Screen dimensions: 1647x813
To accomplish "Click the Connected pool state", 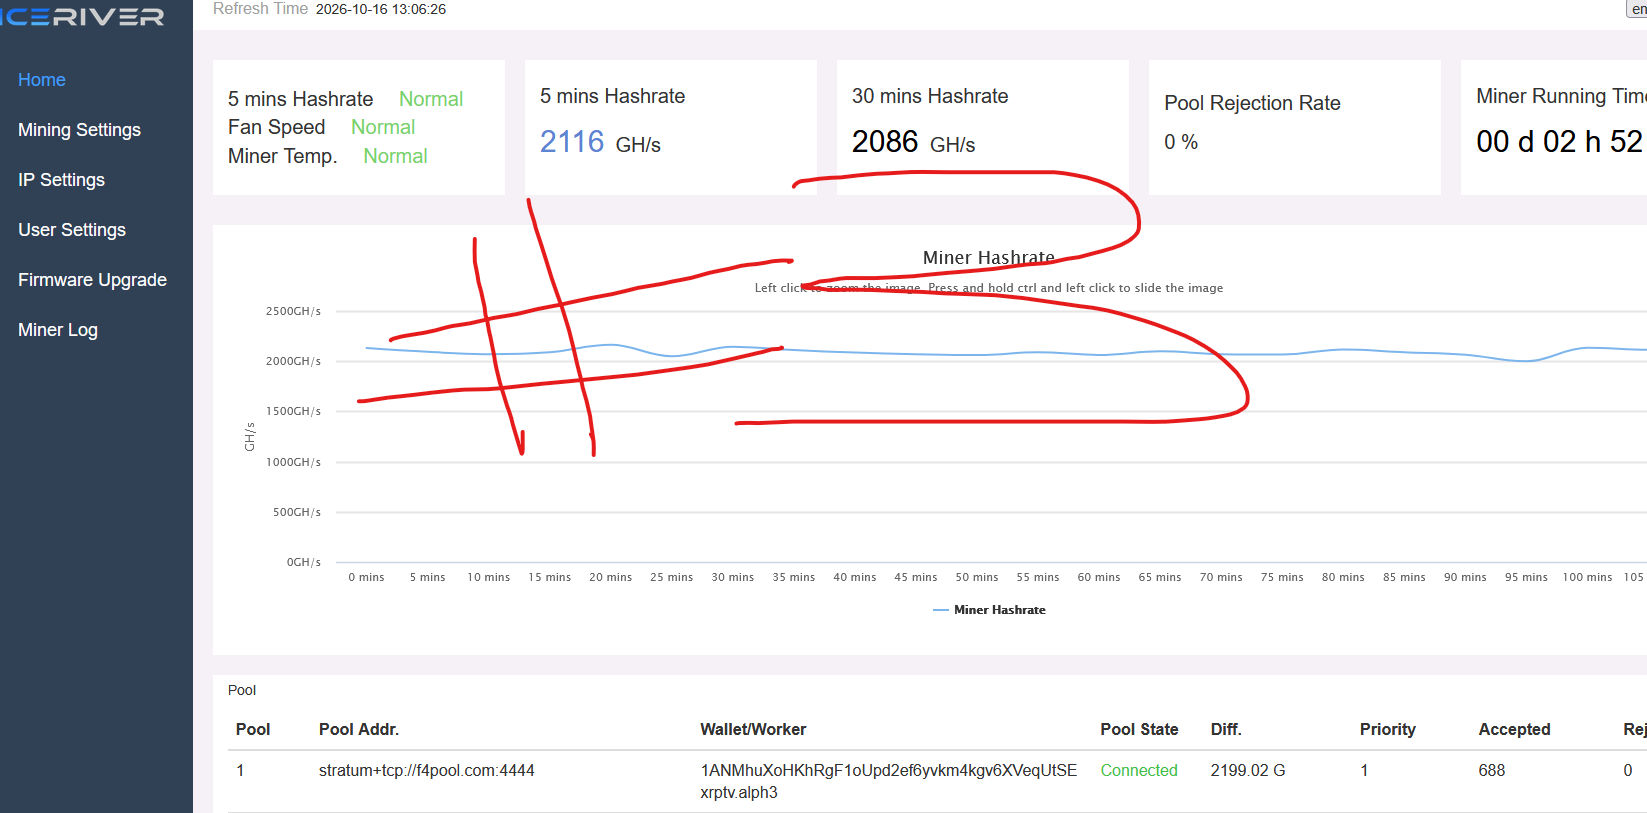I will point(1139,771).
